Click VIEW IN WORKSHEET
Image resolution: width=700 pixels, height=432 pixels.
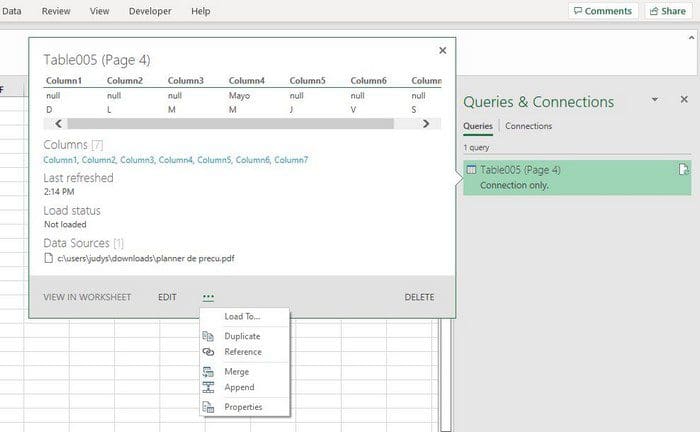87,297
